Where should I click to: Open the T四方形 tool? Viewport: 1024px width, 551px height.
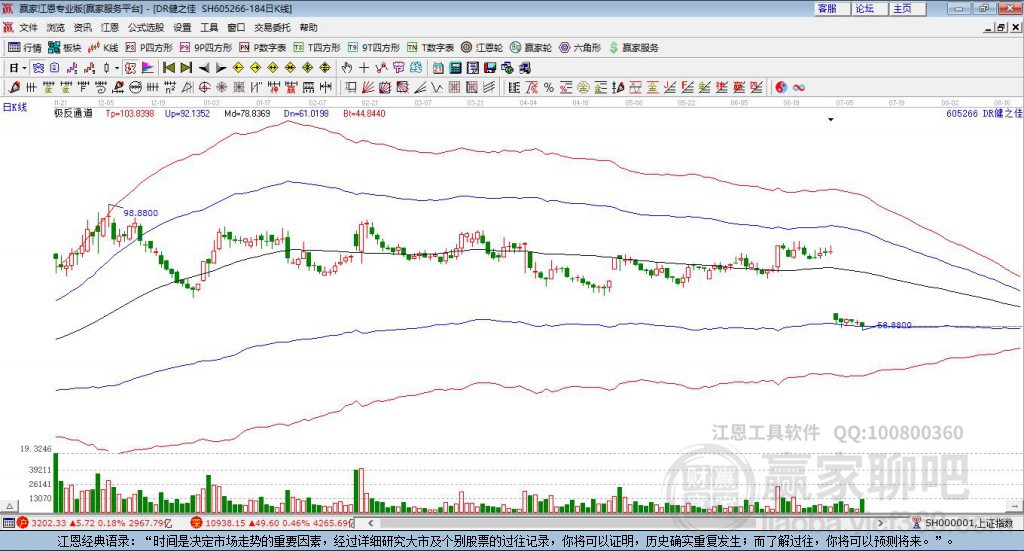point(317,48)
